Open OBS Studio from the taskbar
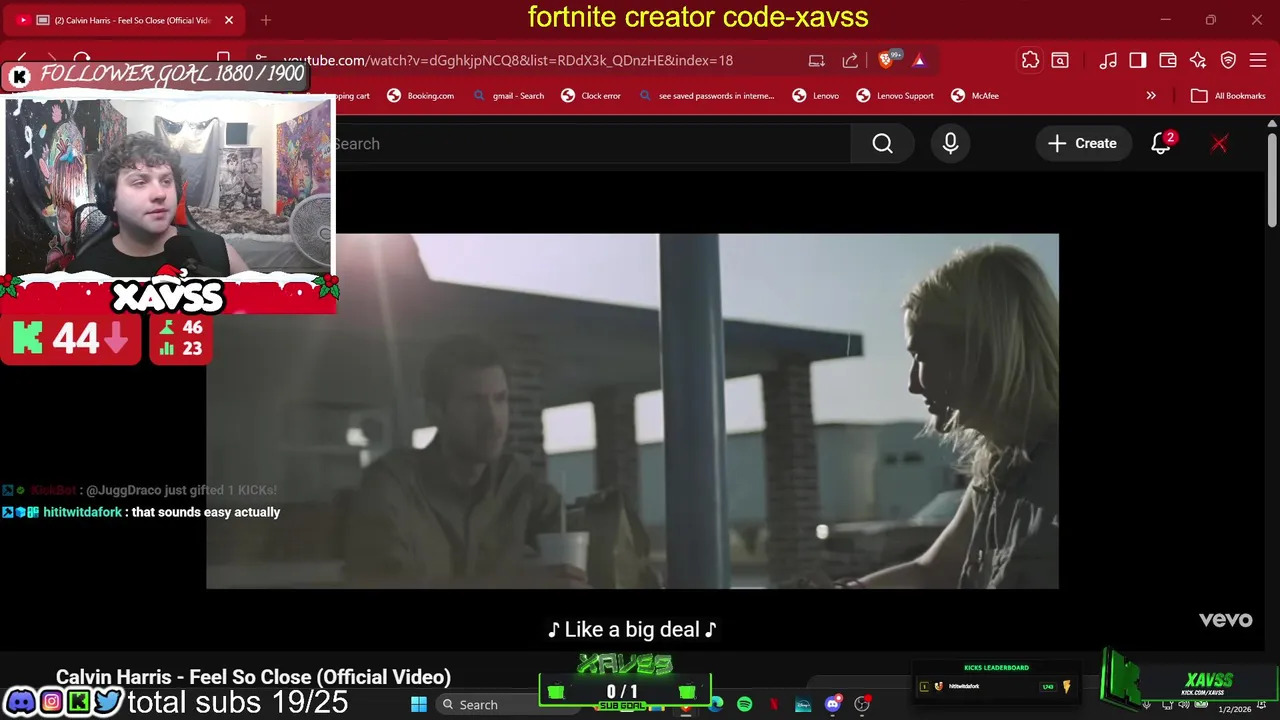 (862, 704)
